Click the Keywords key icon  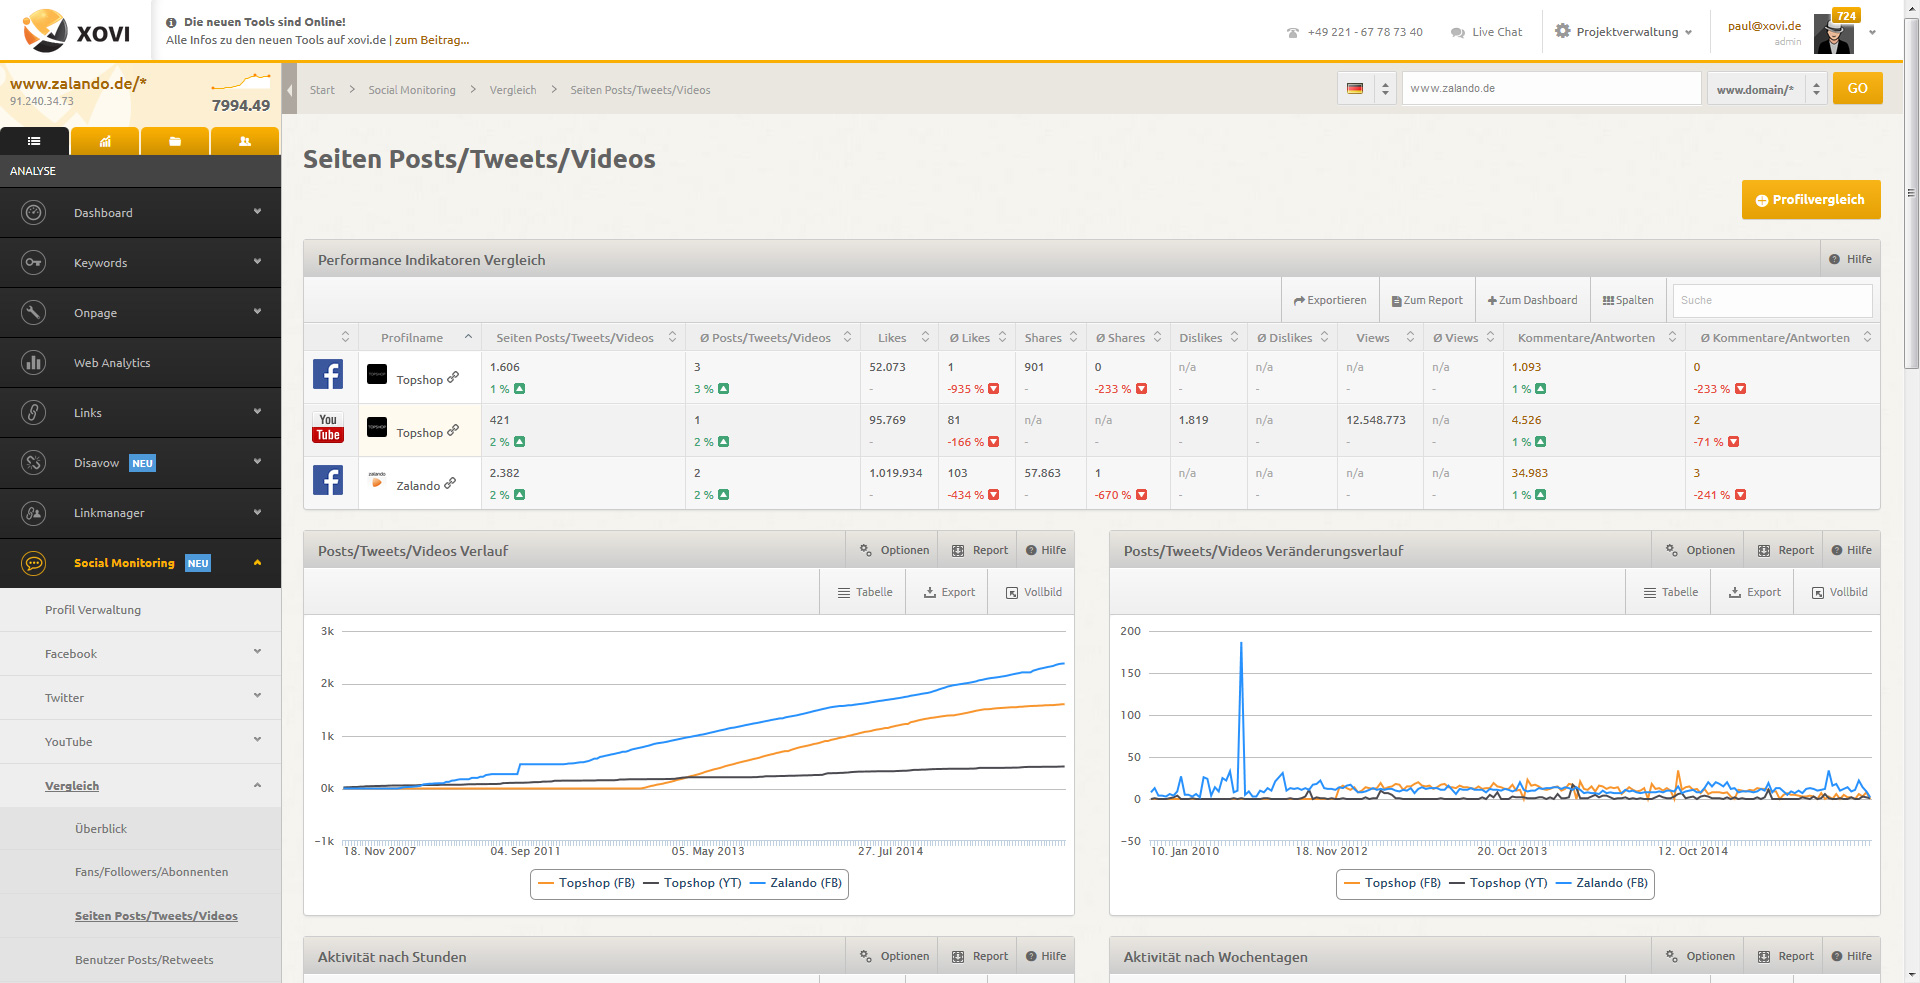pos(34,263)
